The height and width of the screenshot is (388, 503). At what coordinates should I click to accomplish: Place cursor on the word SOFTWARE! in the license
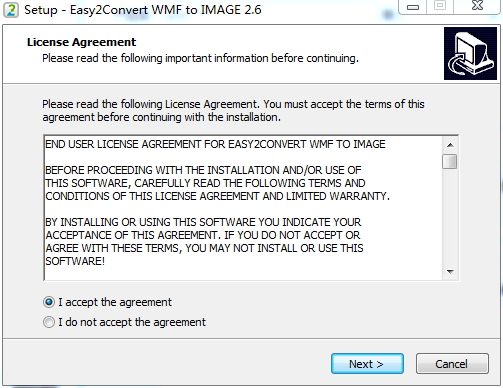[75, 261]
